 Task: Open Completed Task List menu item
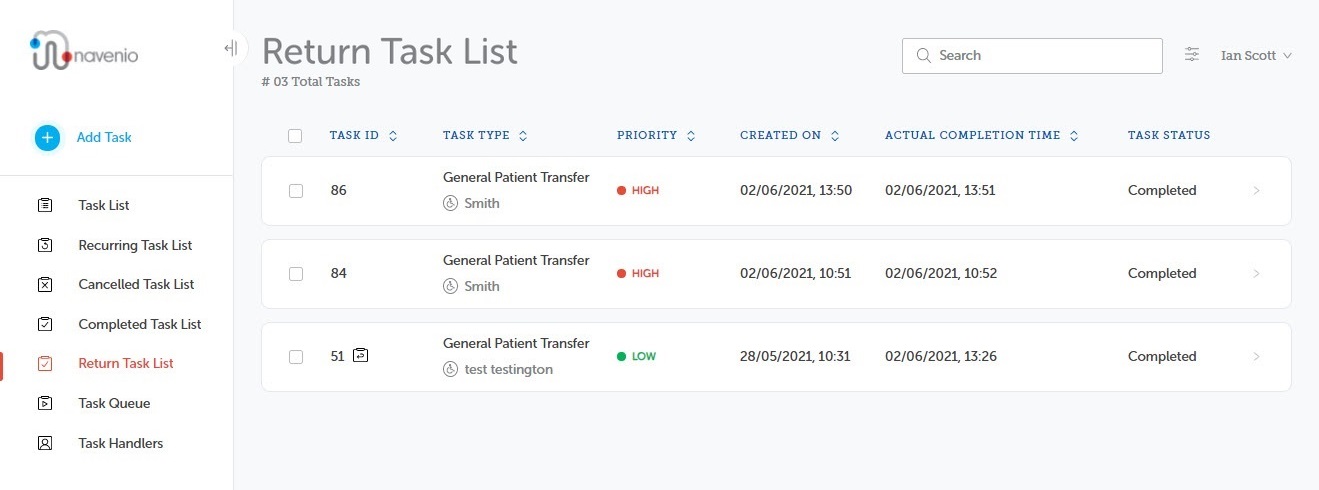point(139,324)
